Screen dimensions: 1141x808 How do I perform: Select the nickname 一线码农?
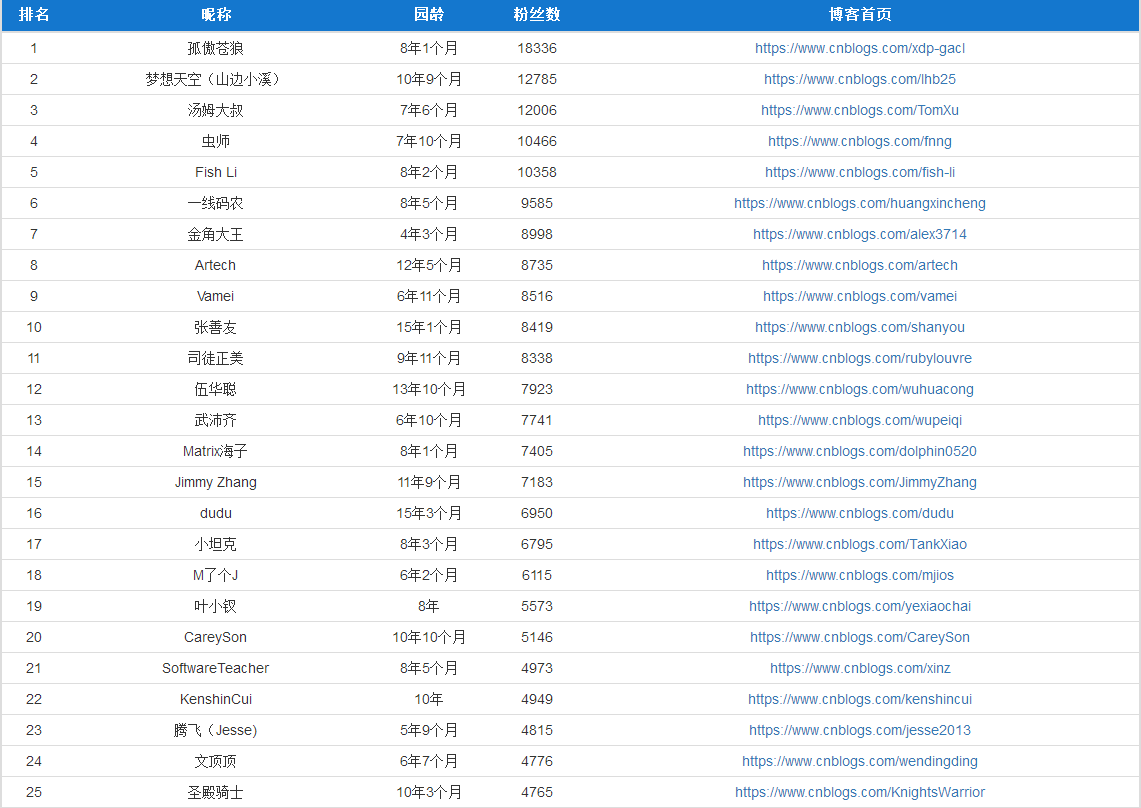[x=215, y=203]
